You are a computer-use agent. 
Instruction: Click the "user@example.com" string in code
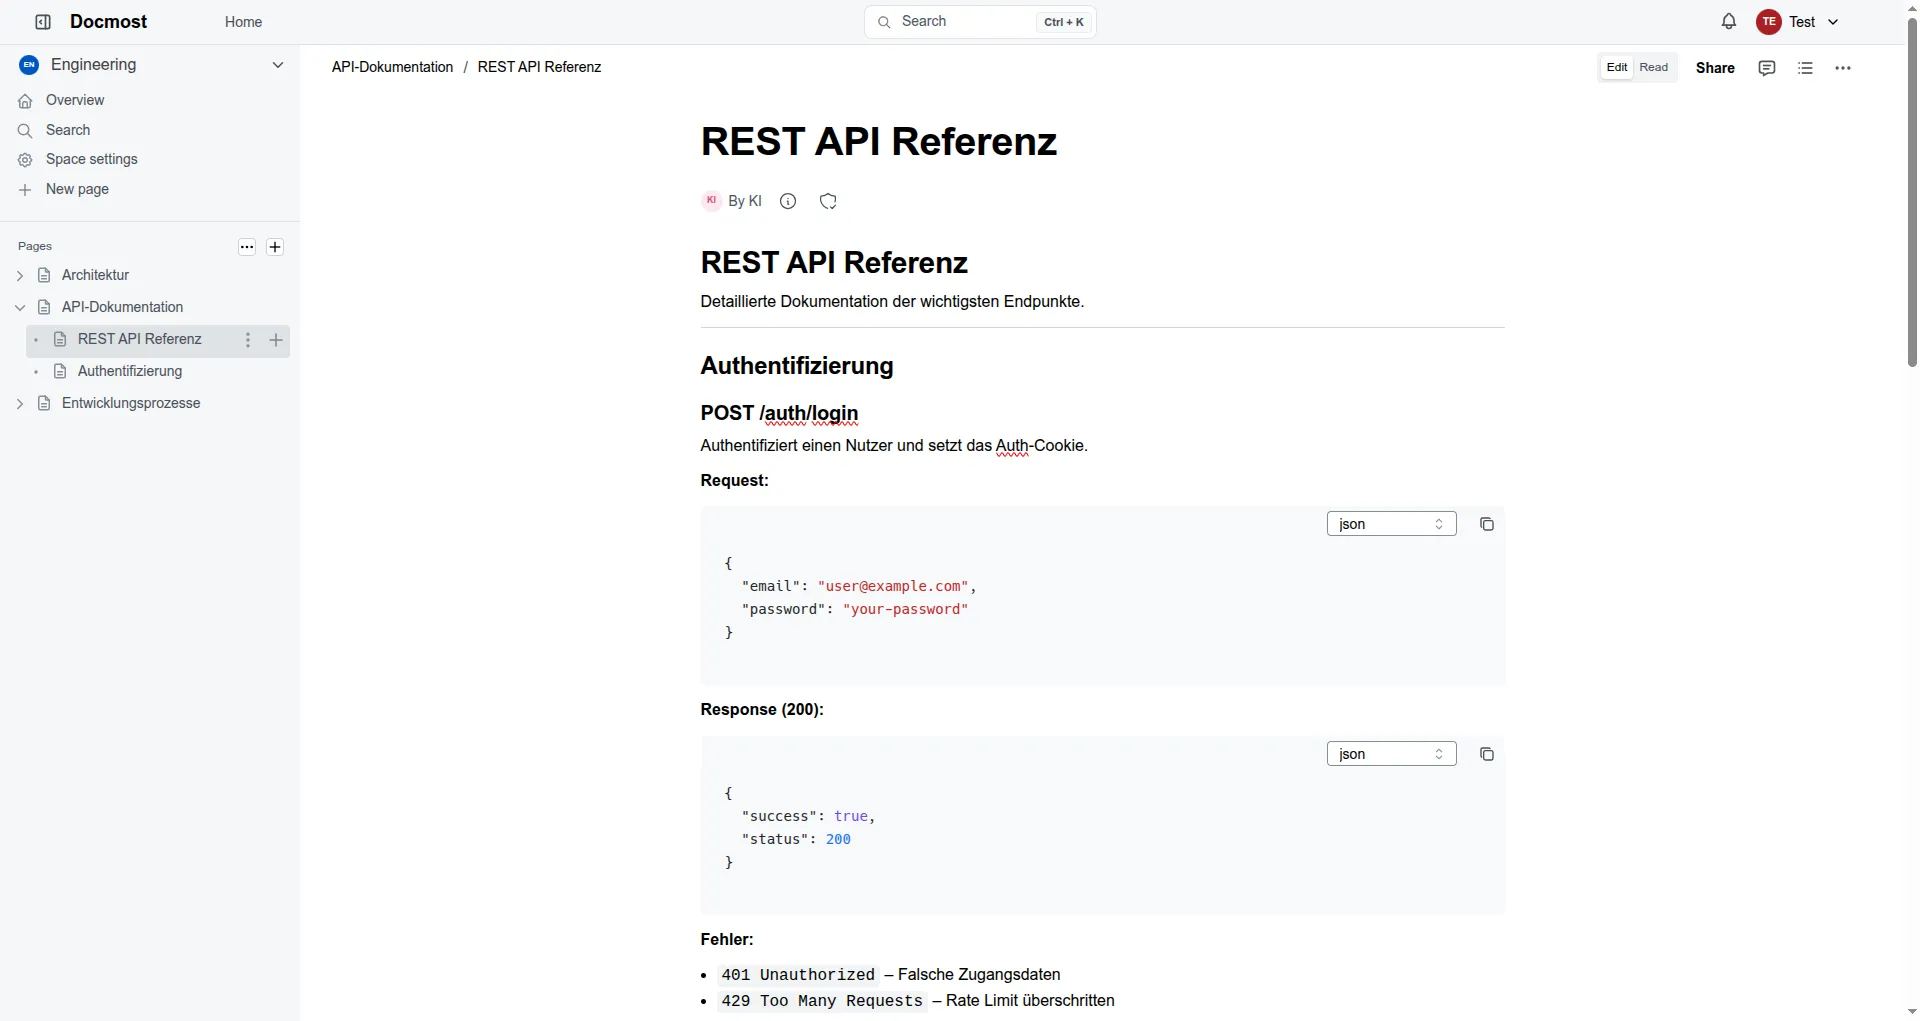click(892, 586)
